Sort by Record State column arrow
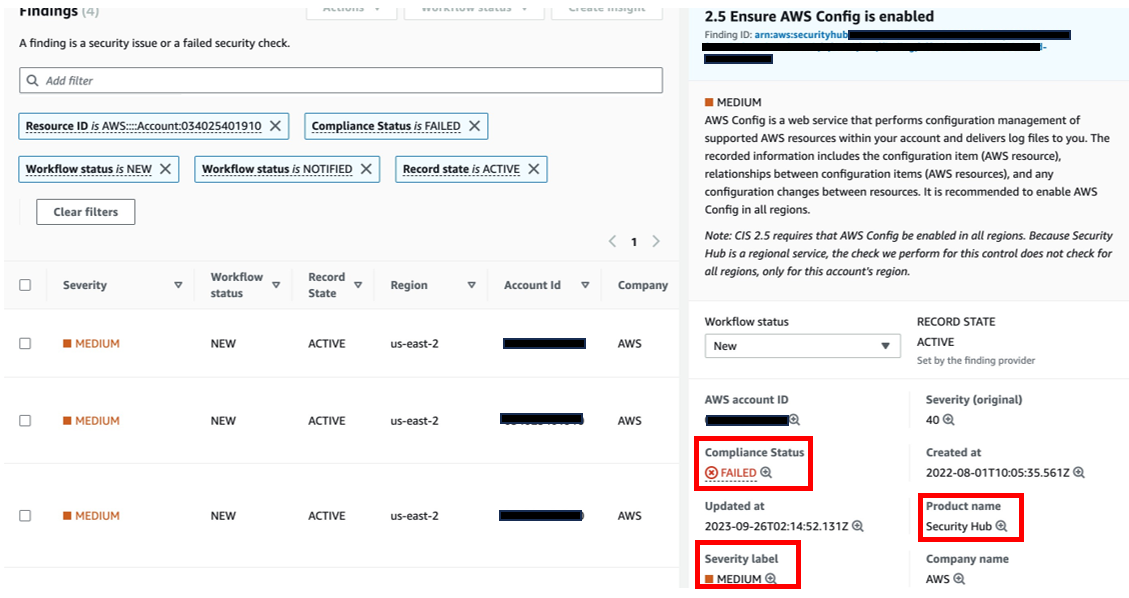Image resolution: width=1129 pixels, height=598 pixels. click(358, 285)
